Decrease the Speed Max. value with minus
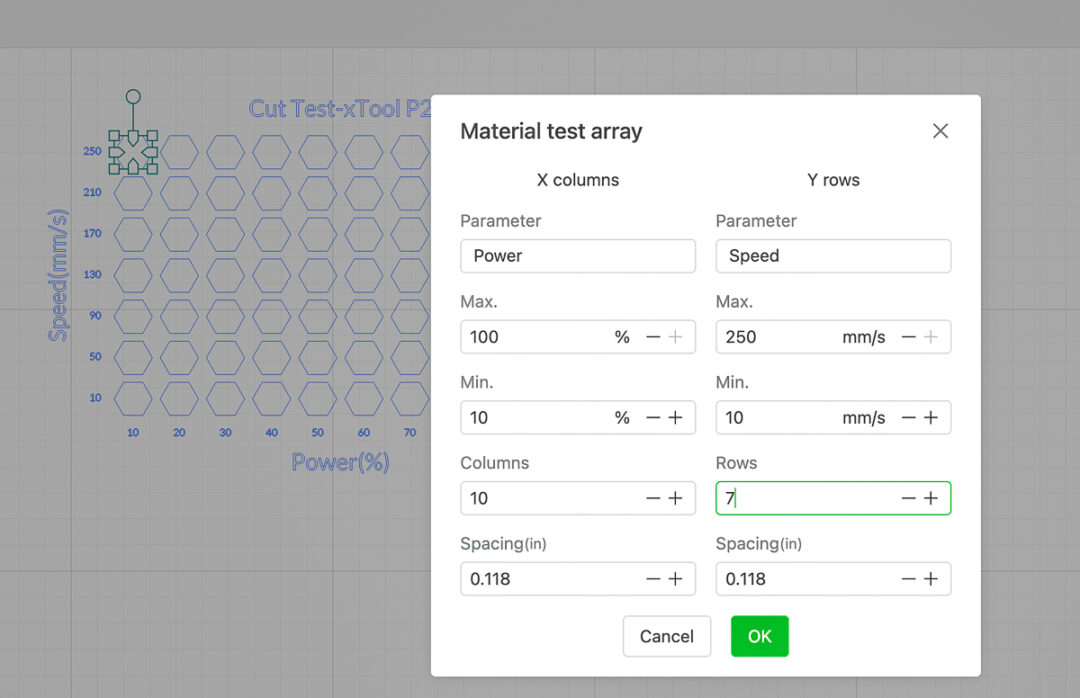 (908, 337)
